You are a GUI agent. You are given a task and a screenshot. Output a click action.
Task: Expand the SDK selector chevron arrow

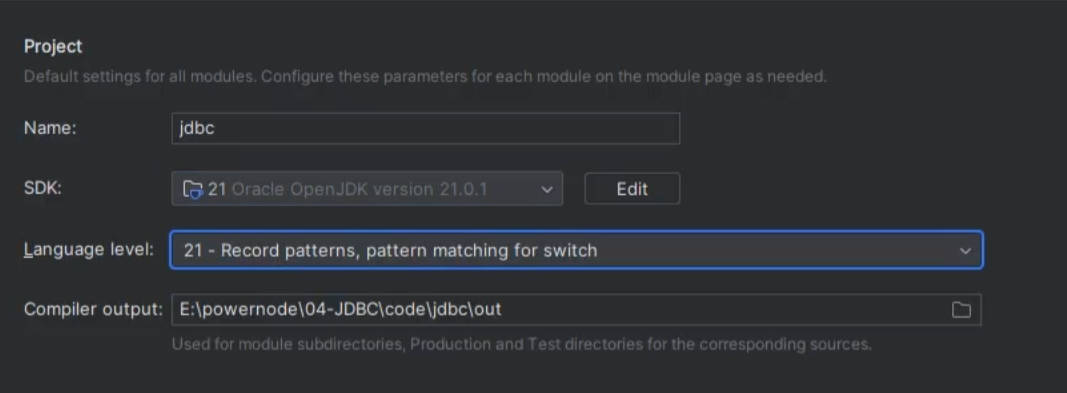[547, 190]
